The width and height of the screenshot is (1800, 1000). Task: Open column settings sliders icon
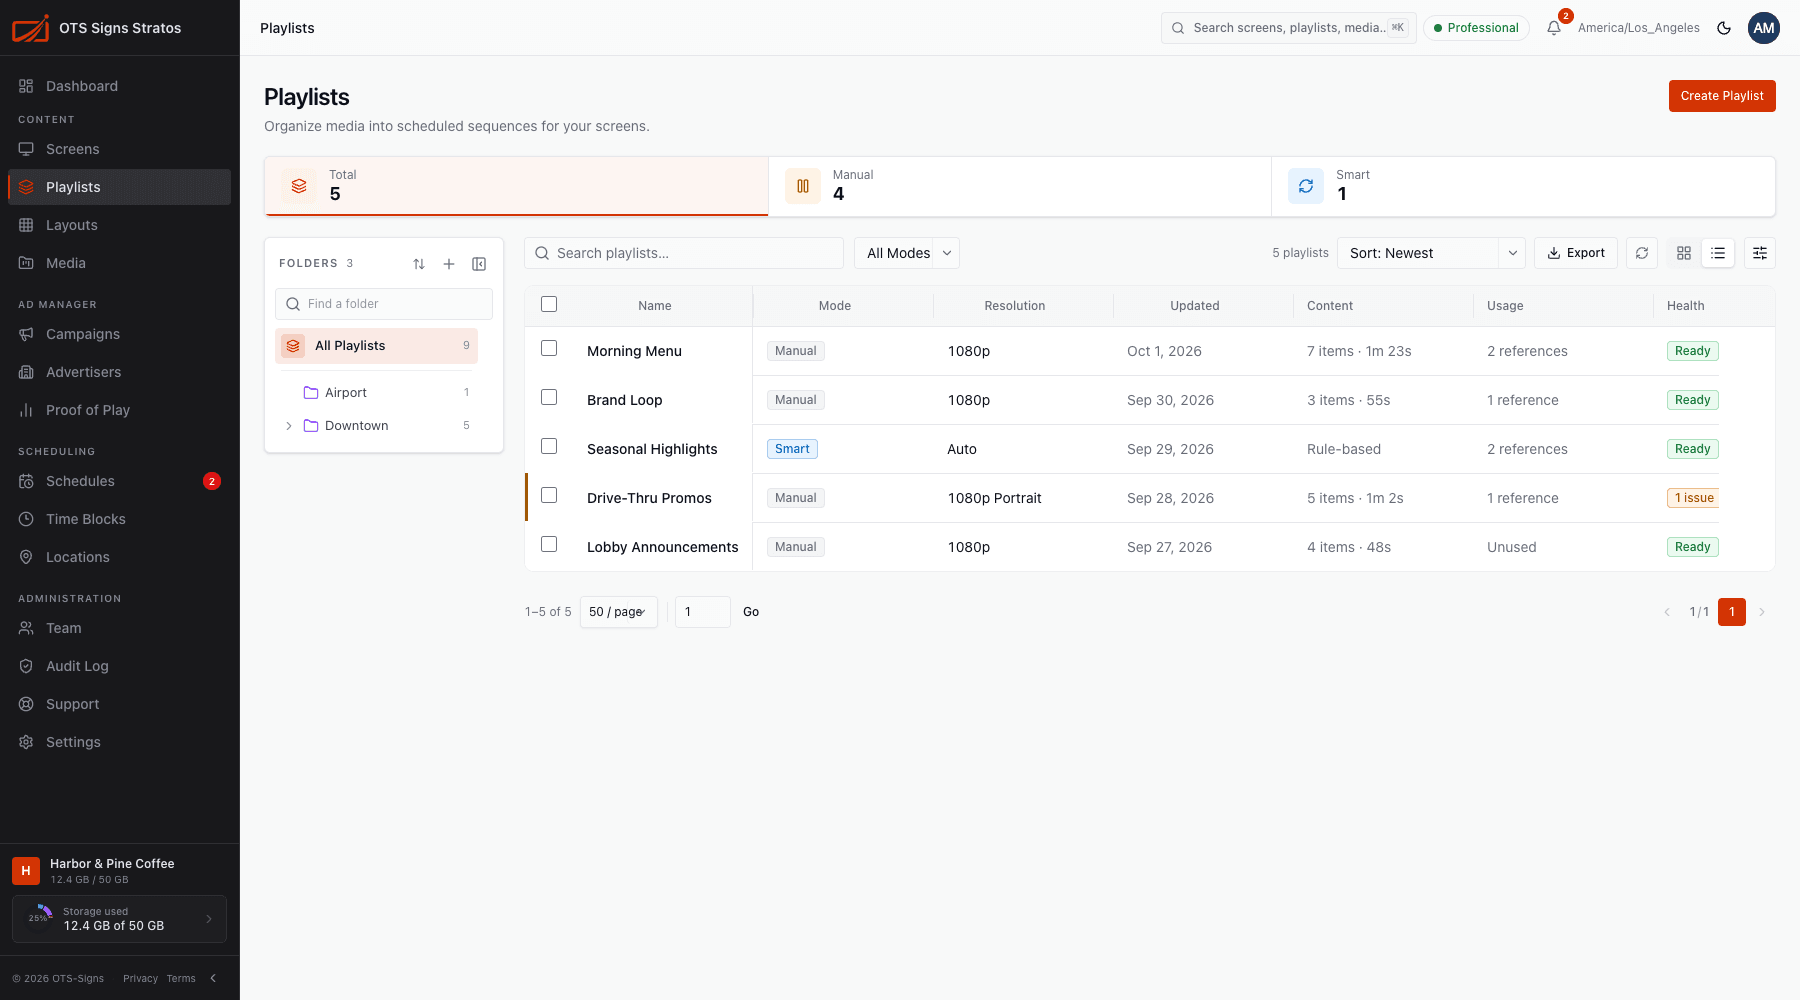[1760, 253]
